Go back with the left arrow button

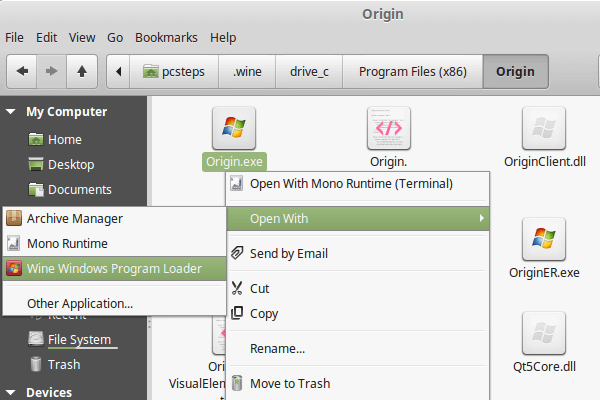tap(22, 71)
